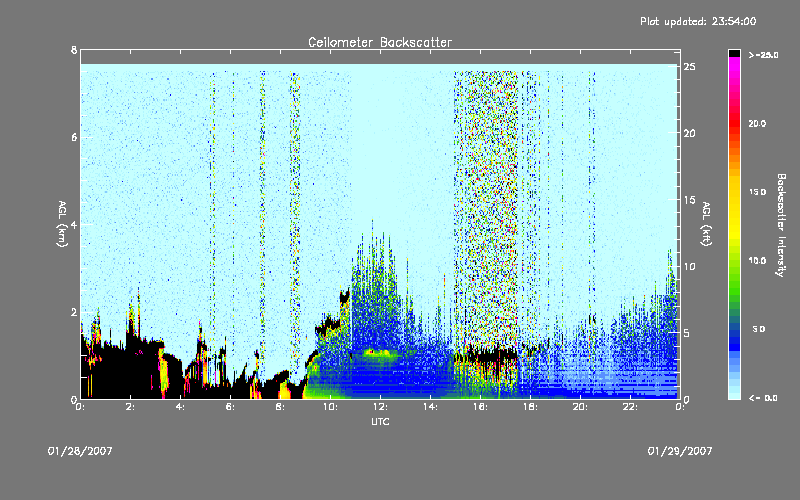Click the "AGL (km)" axis label
The width and height of the screenshot is (800, 500).
(x=62, y=224)
